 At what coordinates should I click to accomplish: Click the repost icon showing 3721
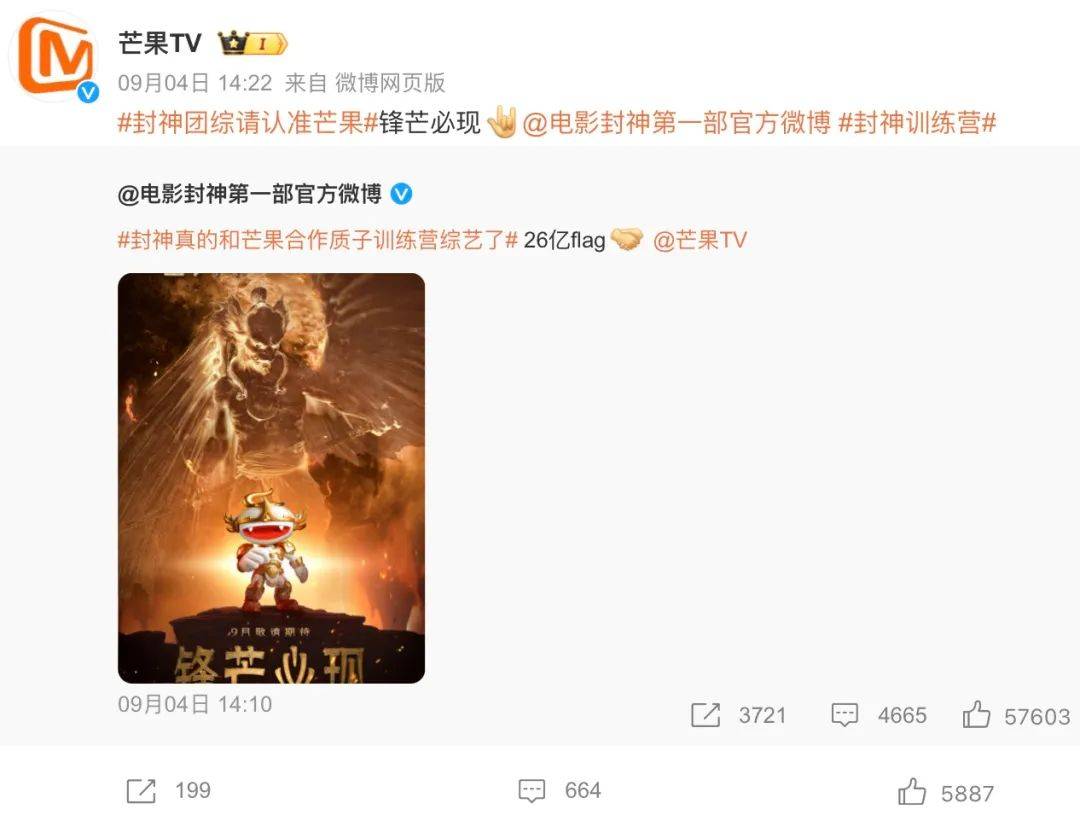click(705, 715)
